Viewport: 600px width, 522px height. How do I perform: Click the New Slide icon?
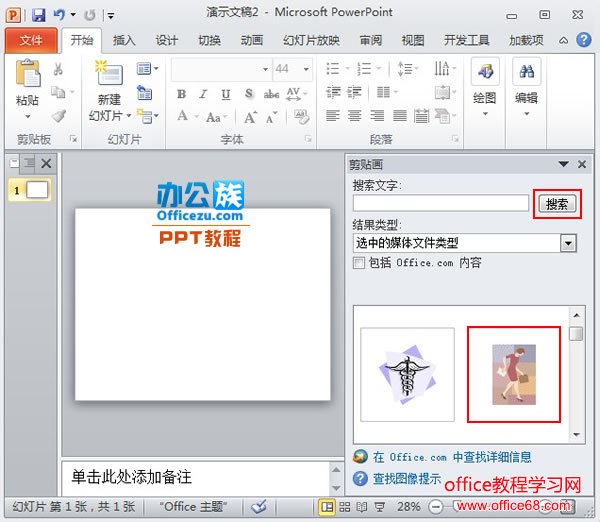point(109,73)
